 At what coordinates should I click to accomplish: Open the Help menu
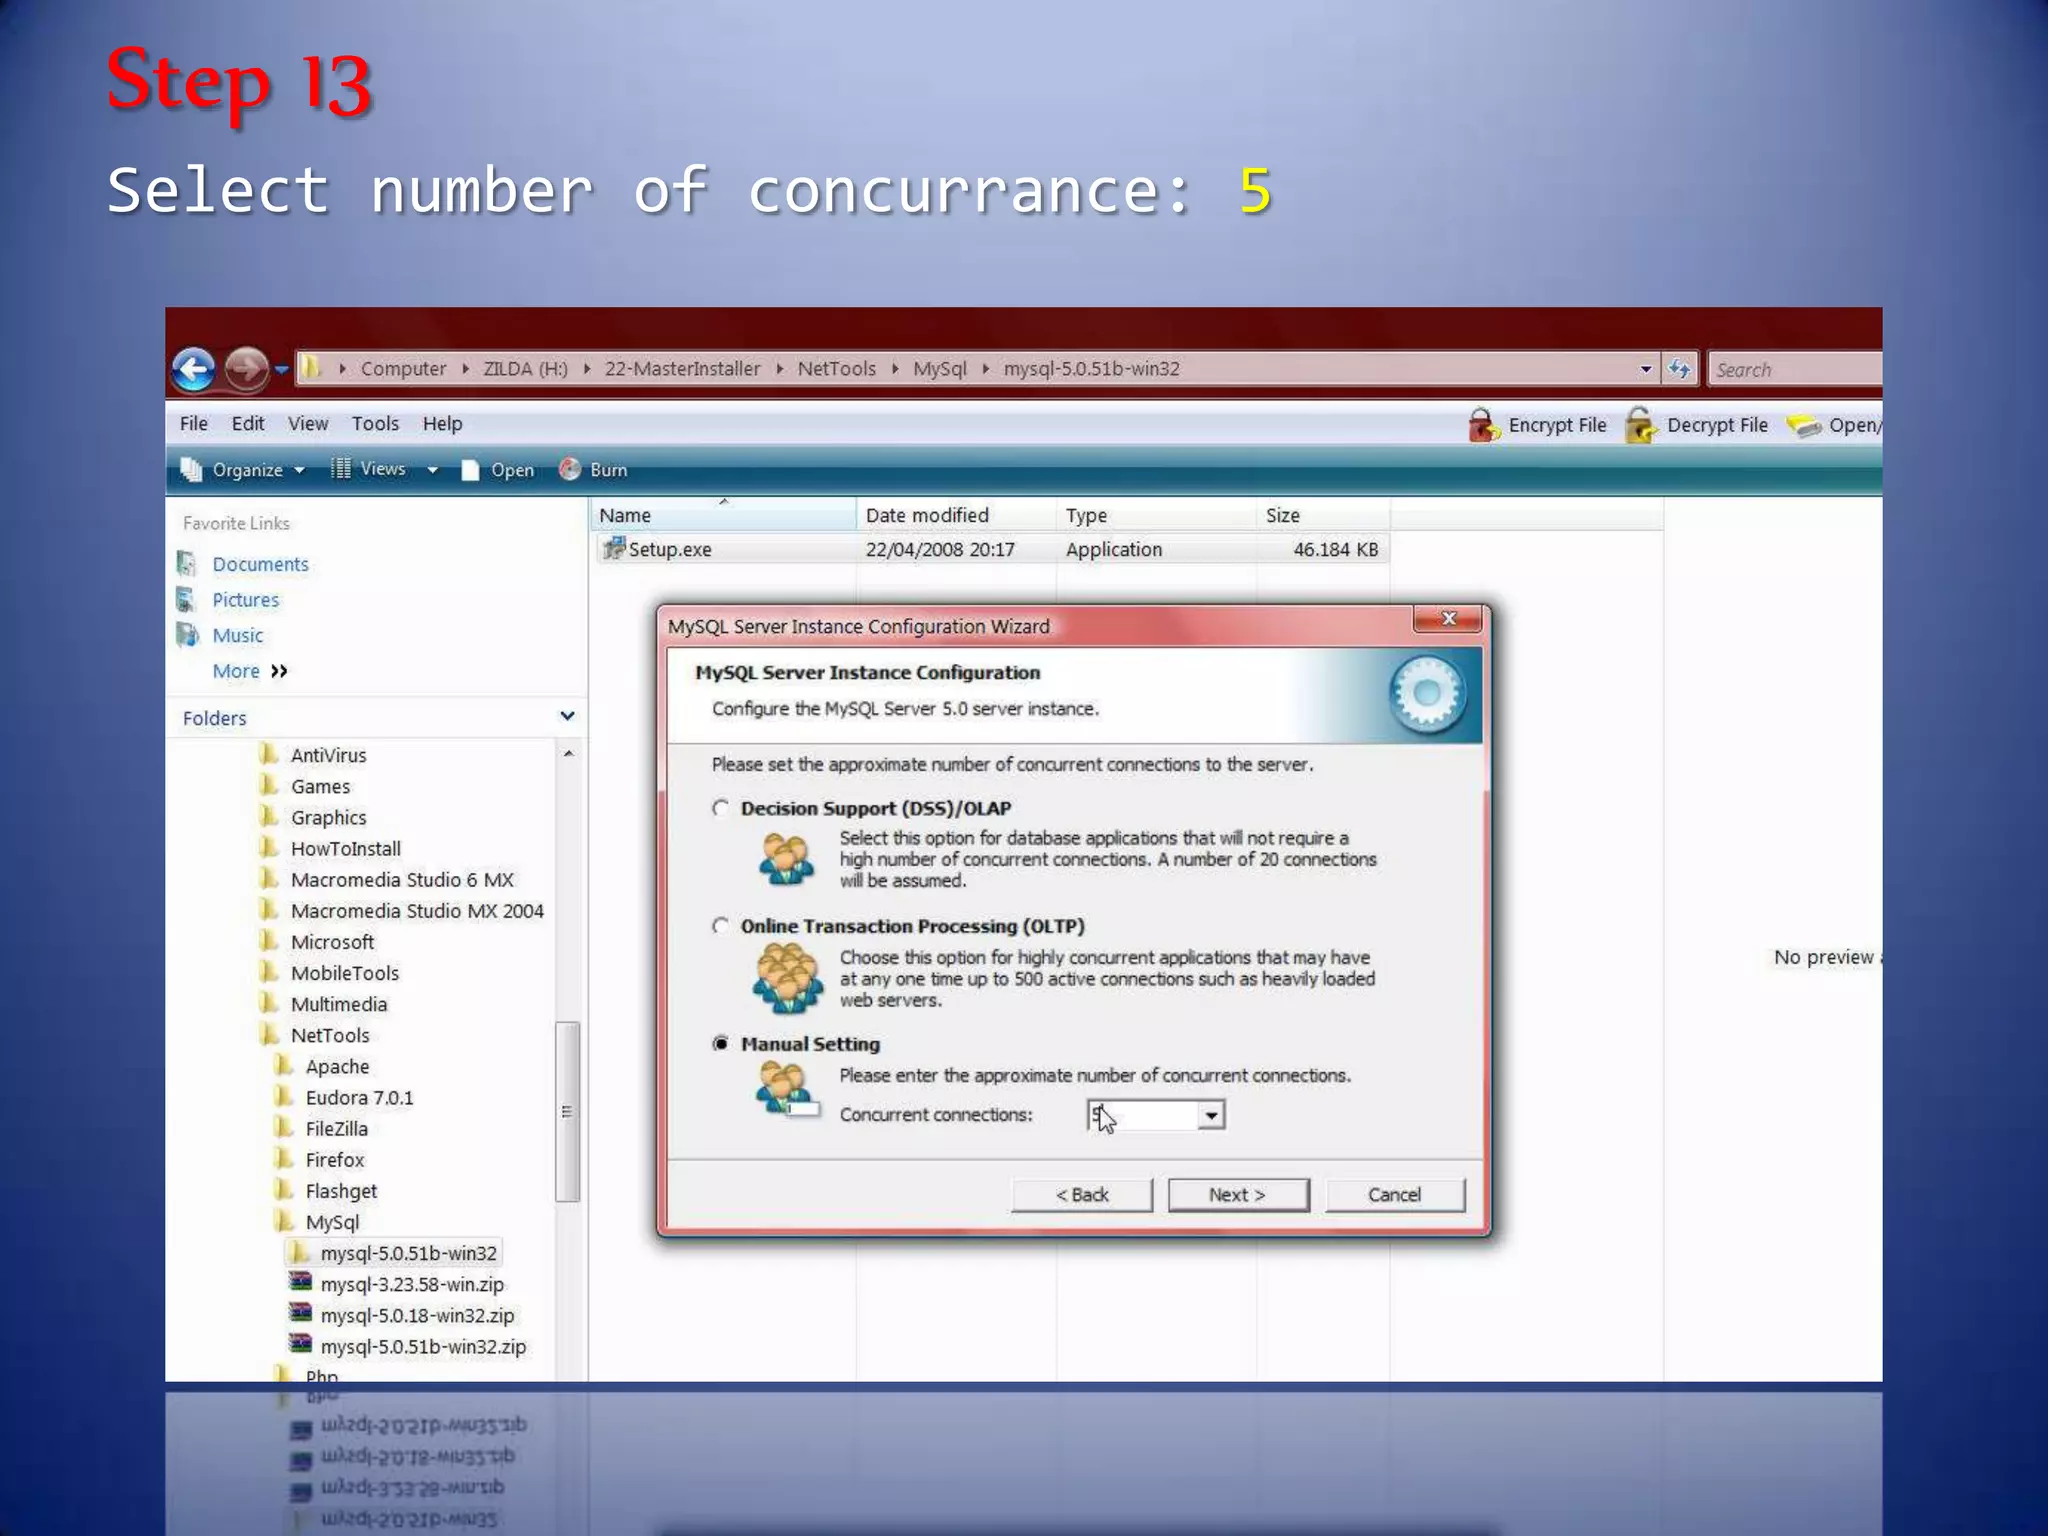pyautogui.click(x=442, y=424)
